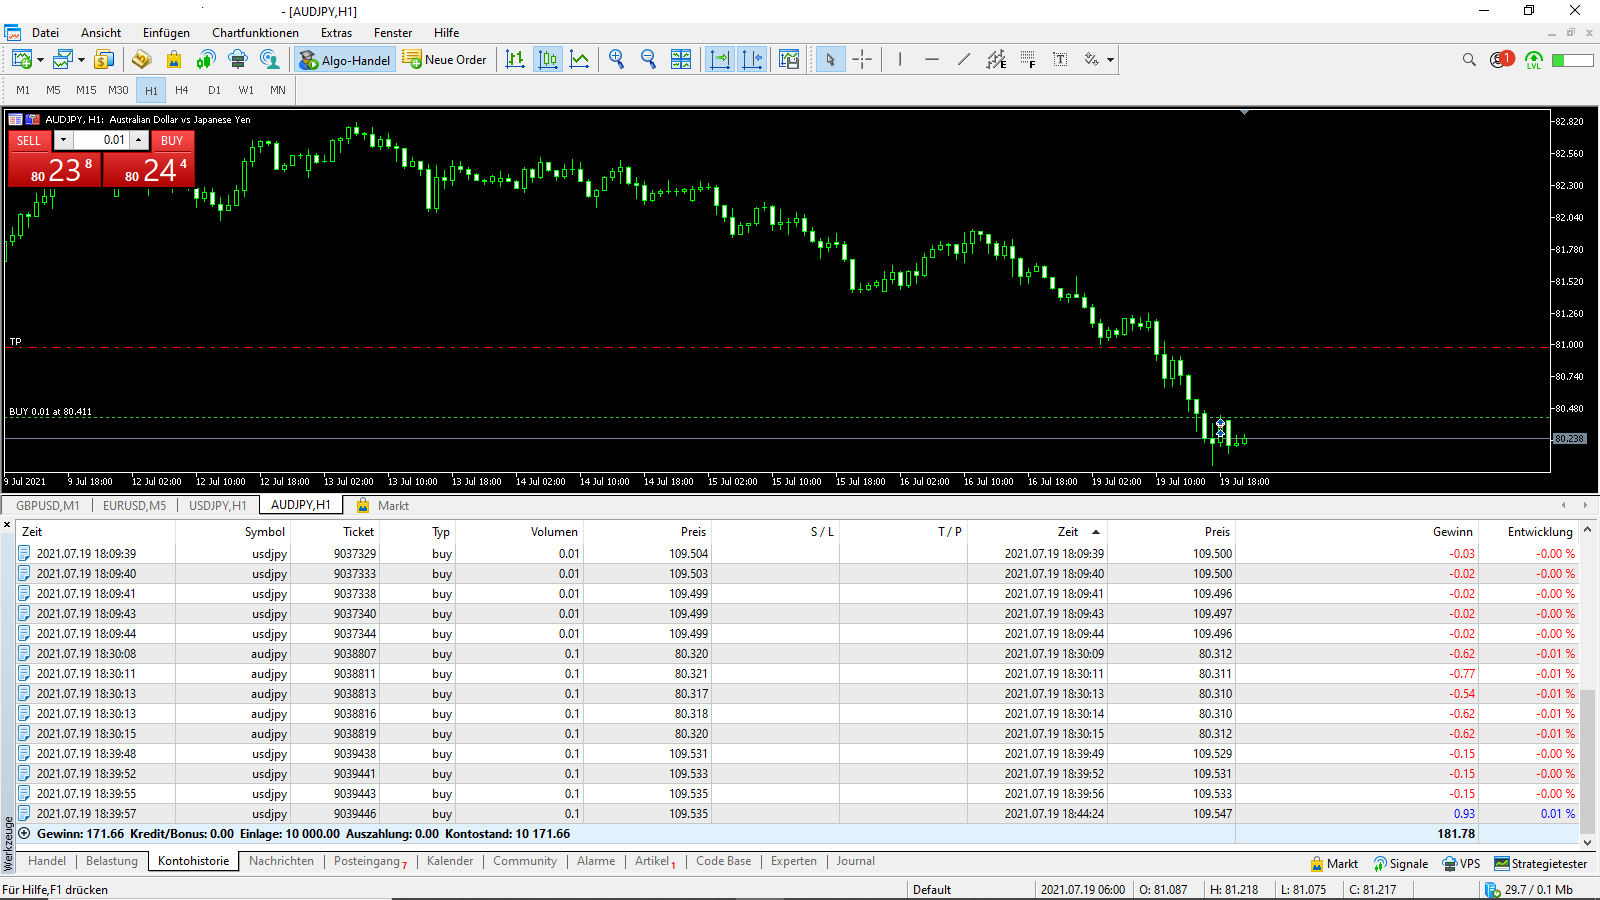Toggle Algo-Handel trading on or off
The height and width of the screenshot is (900, 1600).
345,60
